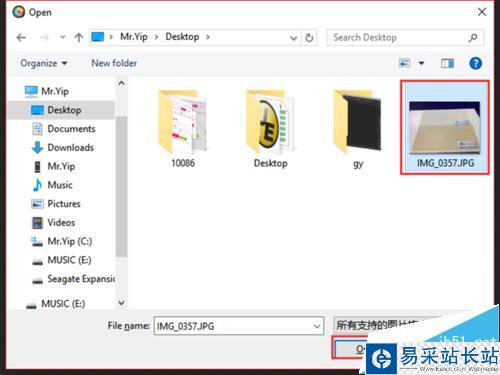Select the gy folder
The height and width of the screenshot is (375, 500).
tap(358, 129)
